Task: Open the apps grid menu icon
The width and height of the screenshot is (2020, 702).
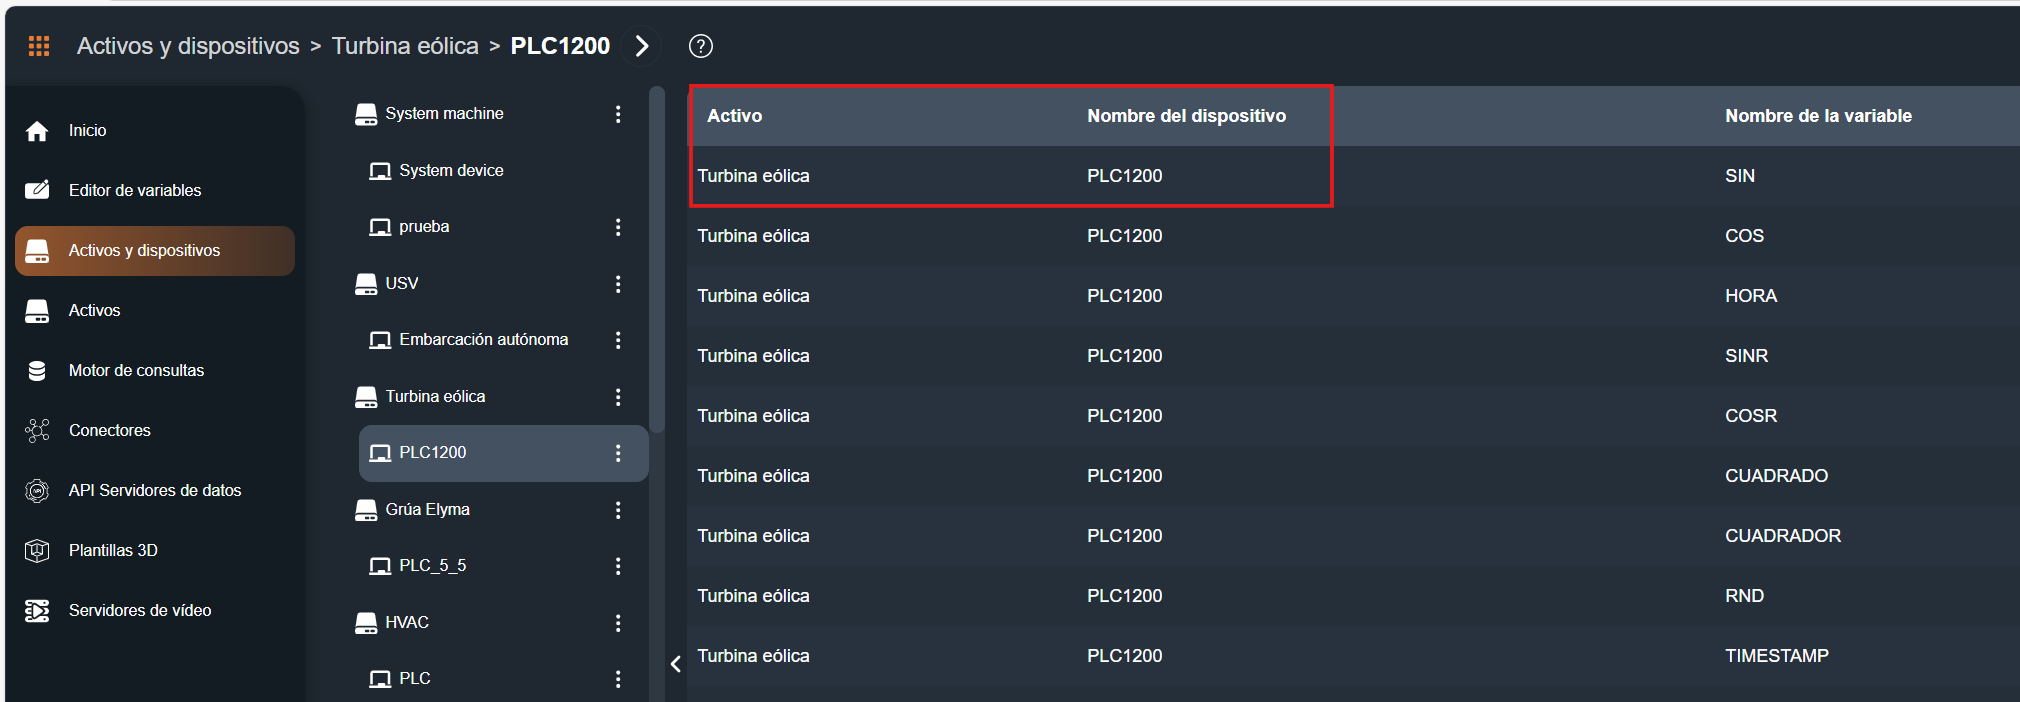Action: point(39,46)
